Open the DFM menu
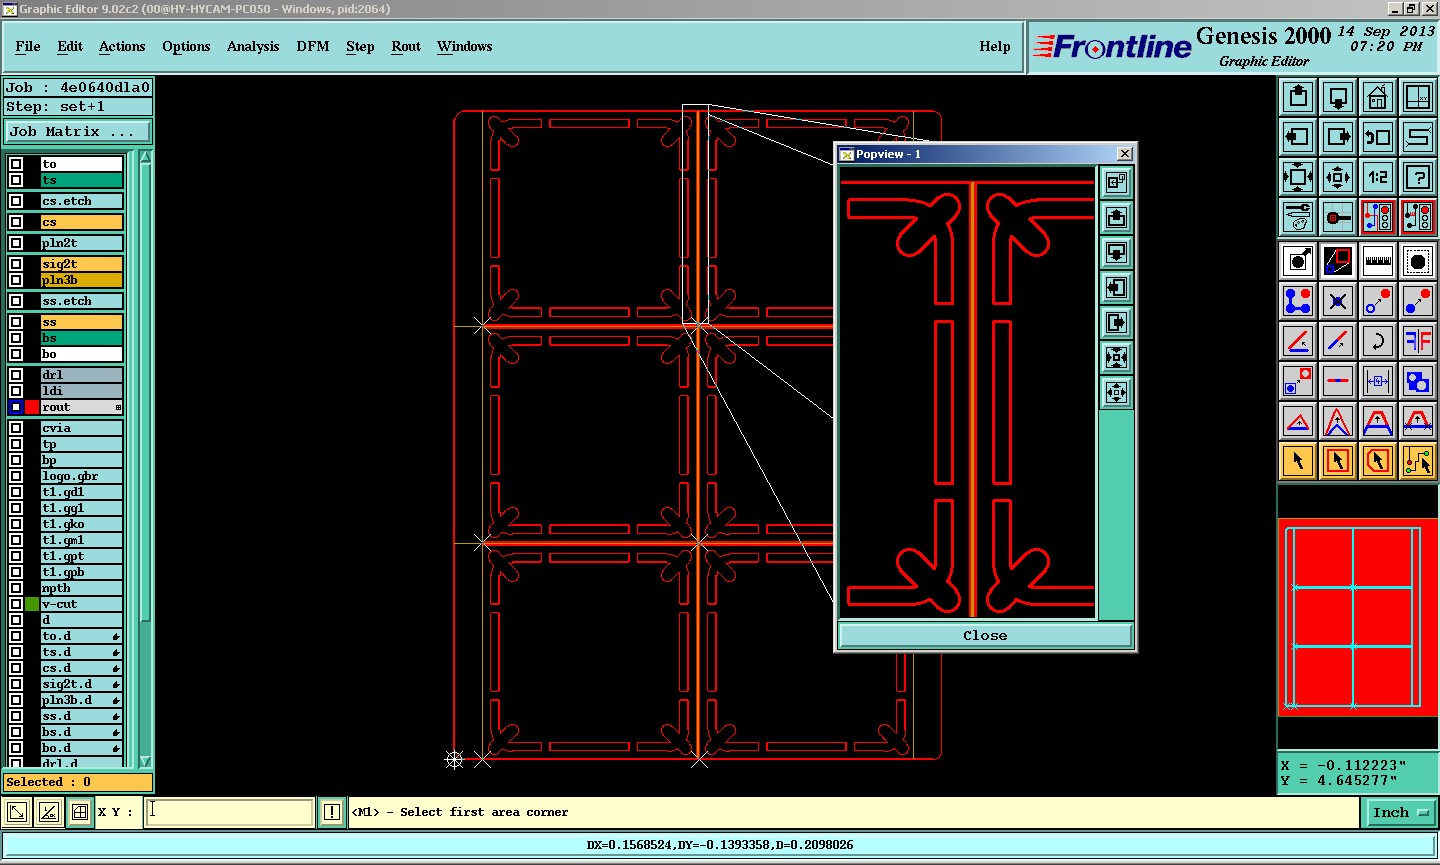 (312, 47)
